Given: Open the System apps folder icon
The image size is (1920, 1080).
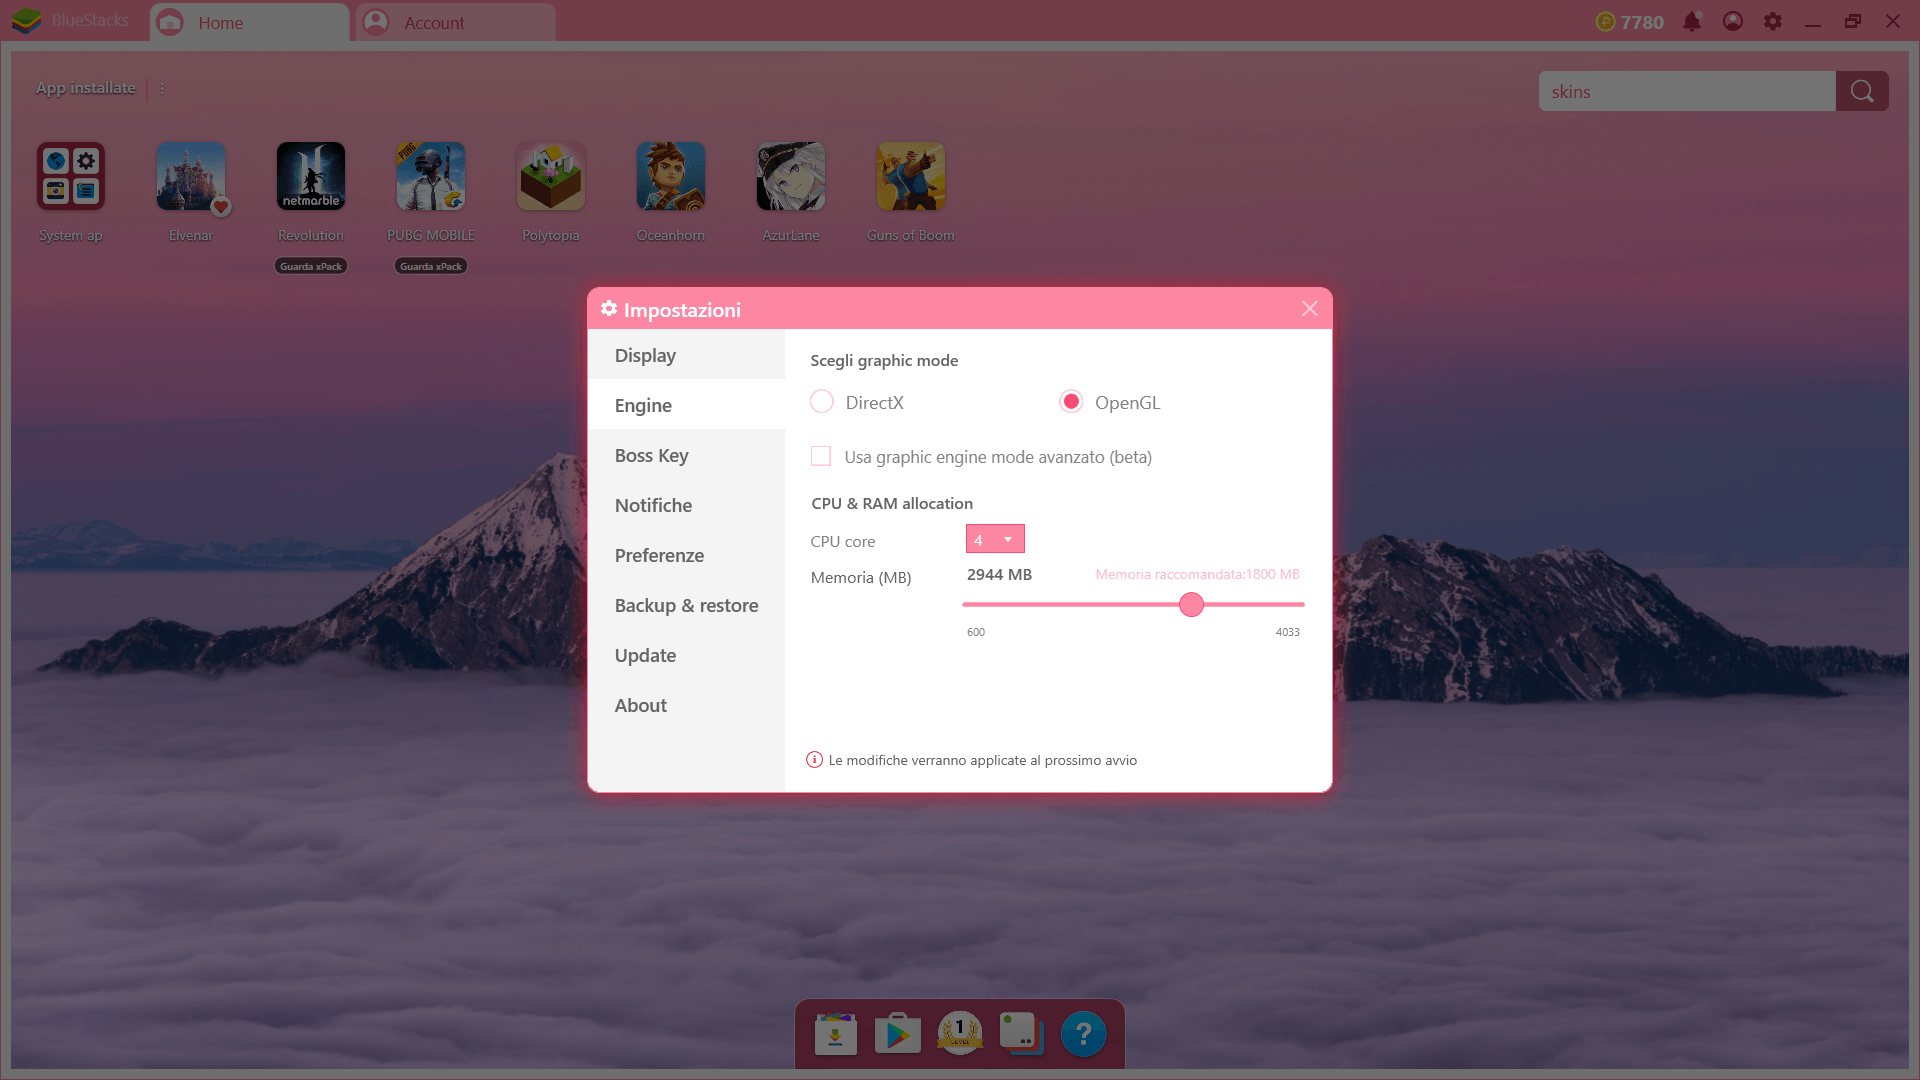Looking at the screenshot, I should tap(71, 176).
